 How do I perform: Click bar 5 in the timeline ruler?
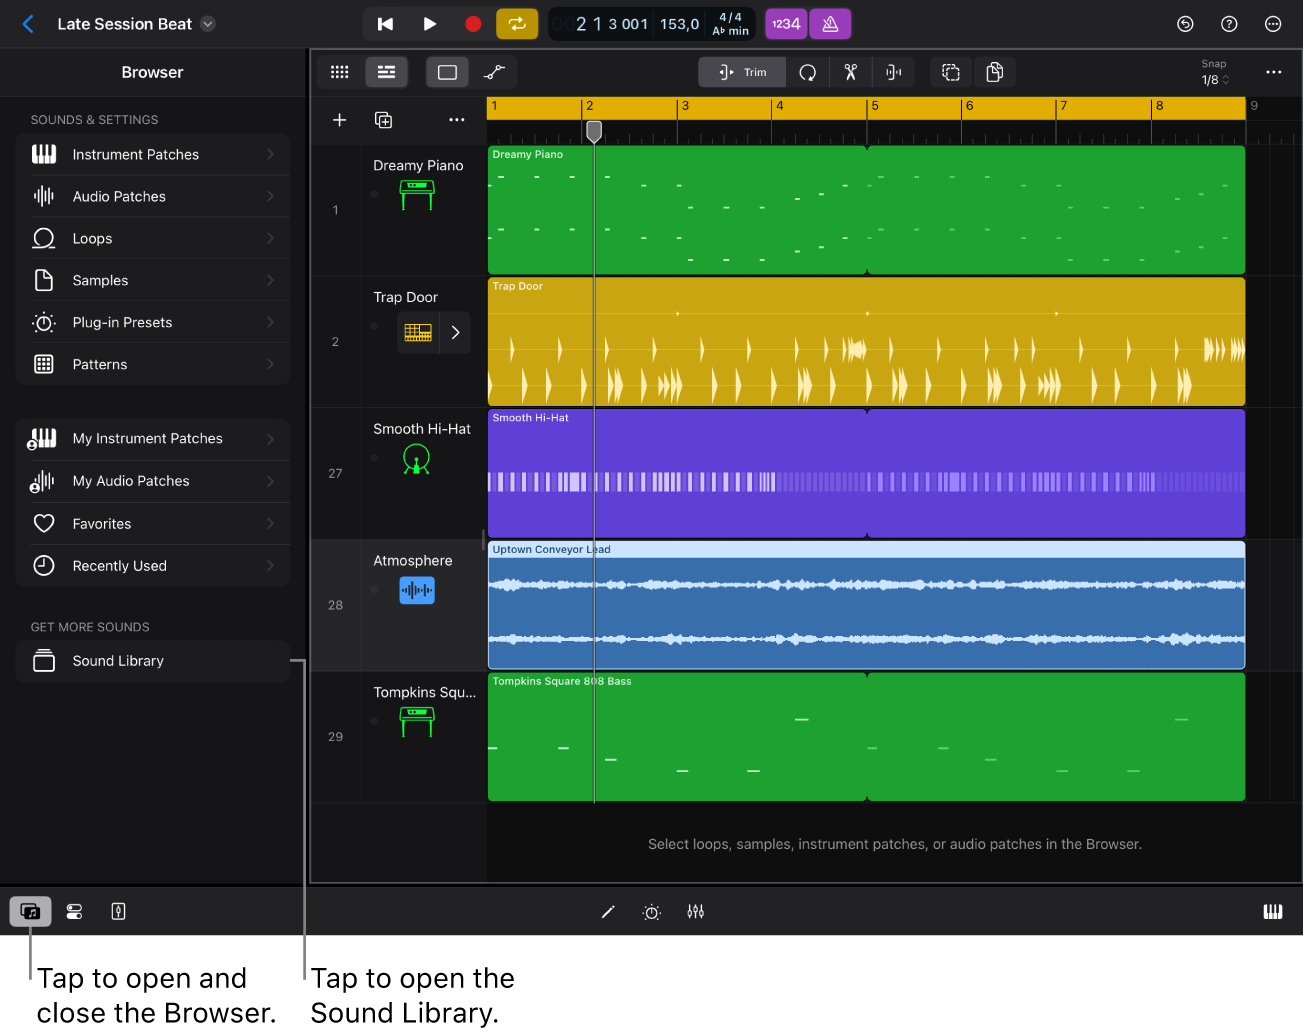[x=874, y=106]
